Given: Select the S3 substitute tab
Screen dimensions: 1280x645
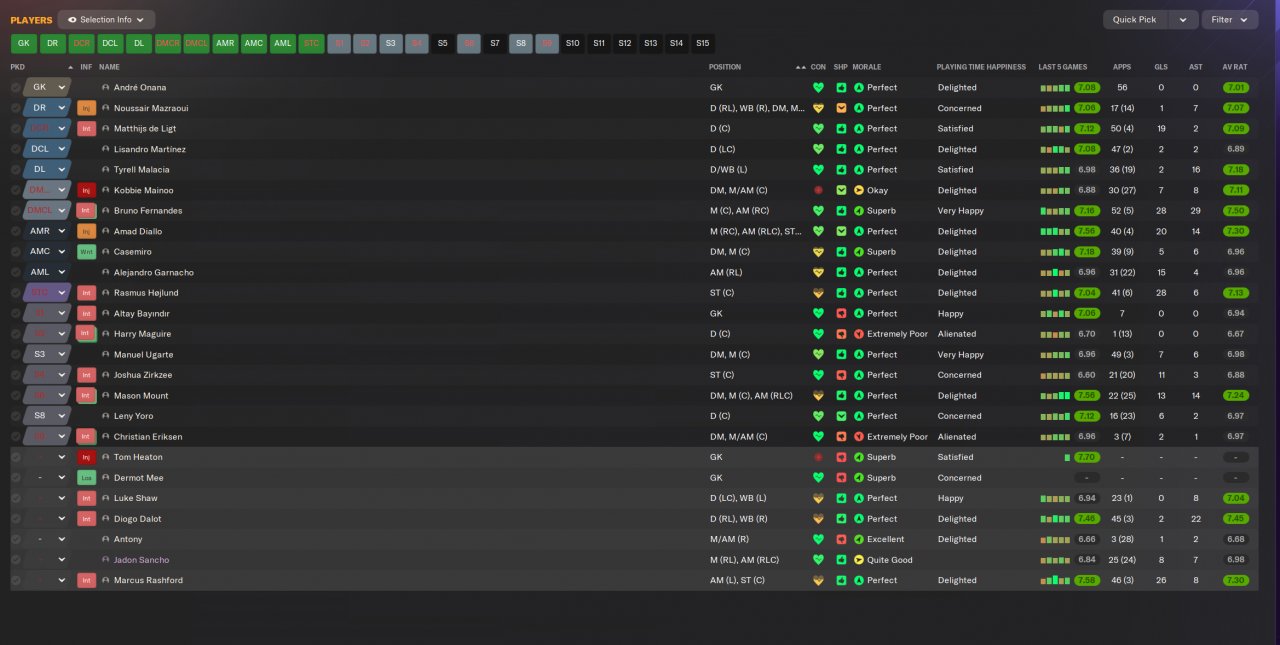Looking at the screenshot, I should [391, 44].
